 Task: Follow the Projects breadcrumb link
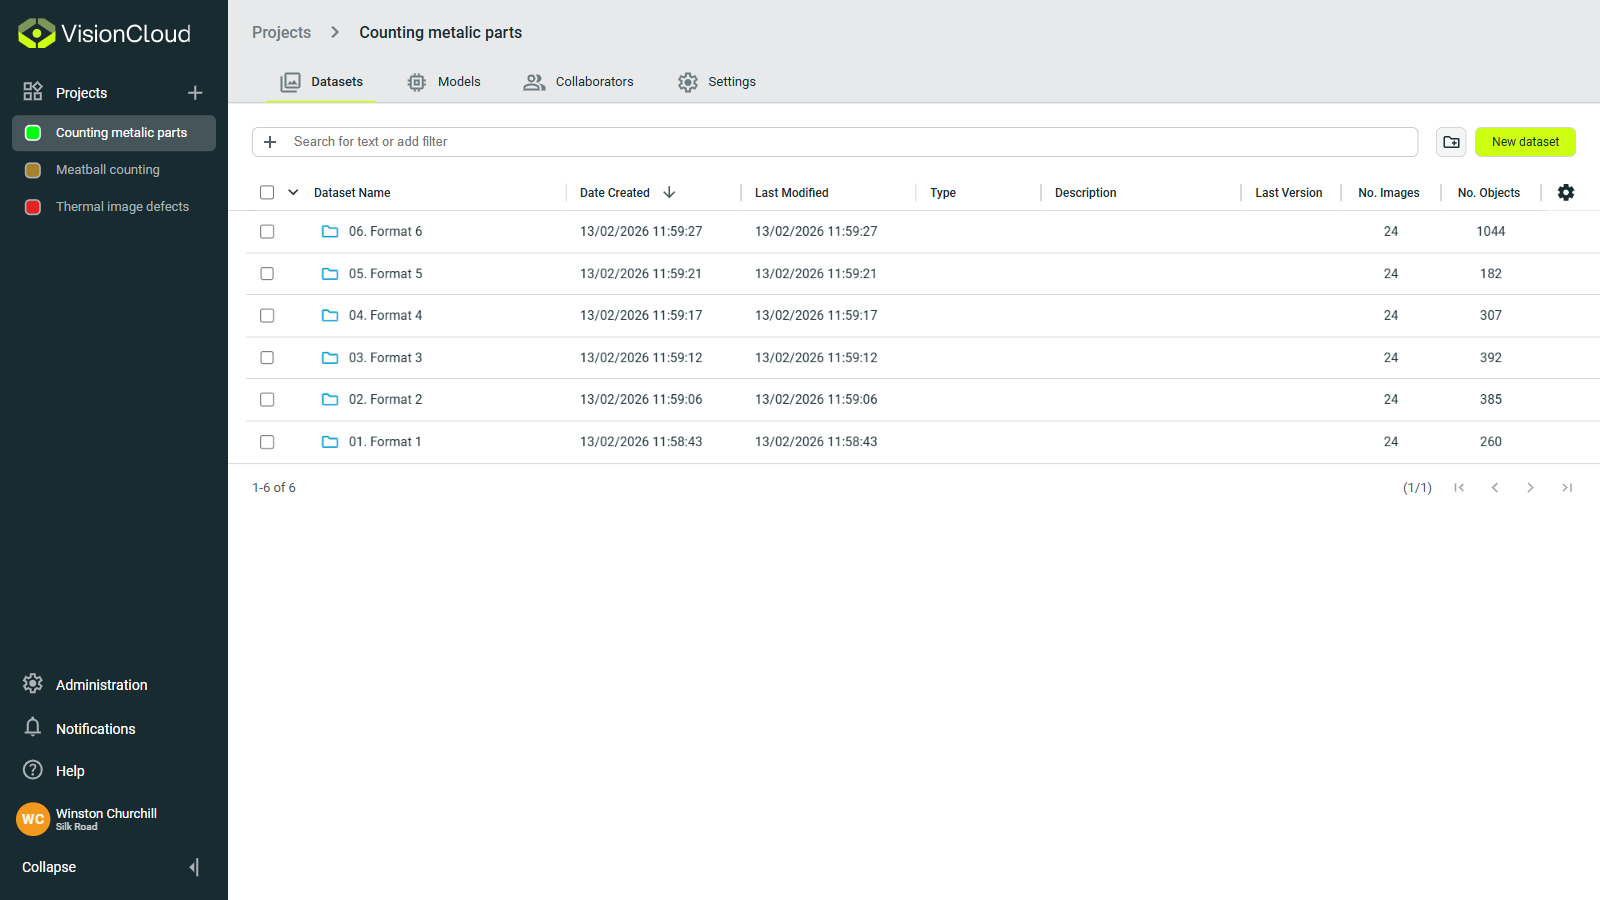281,32
